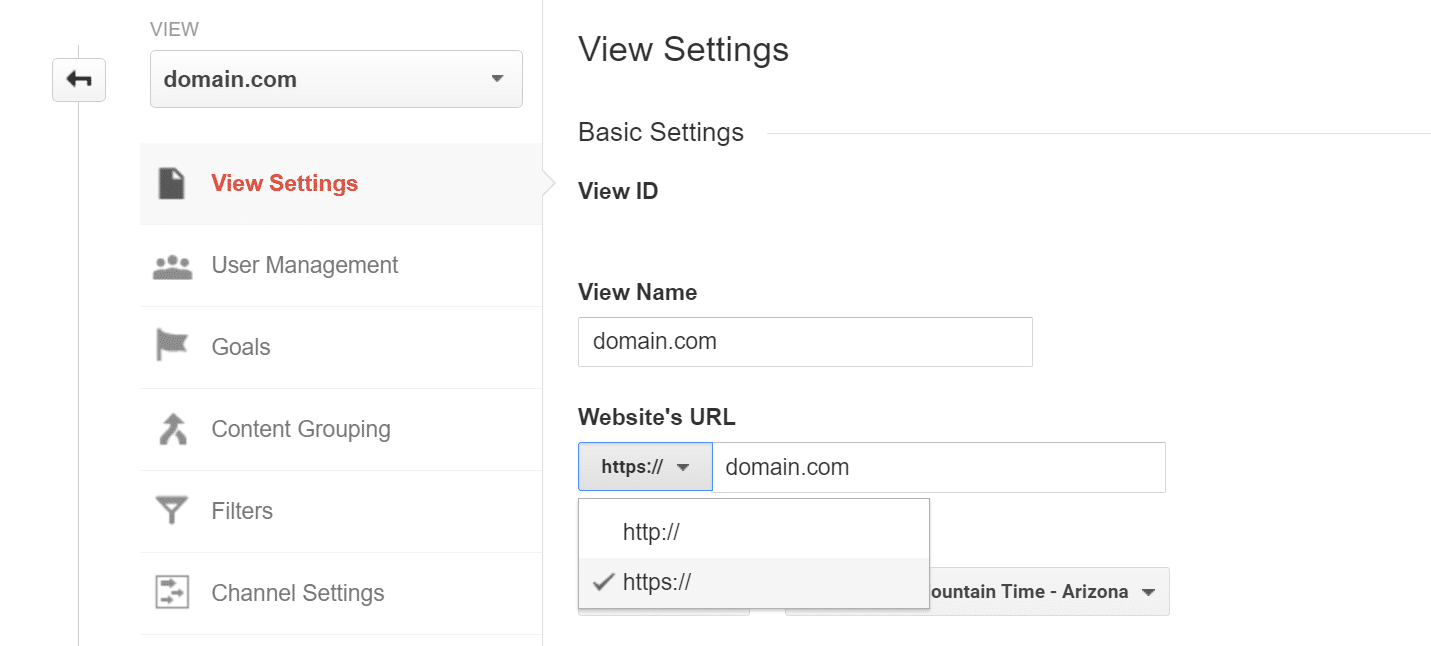
Task: Click the Channel Settings icon
Action: [172, 592]
